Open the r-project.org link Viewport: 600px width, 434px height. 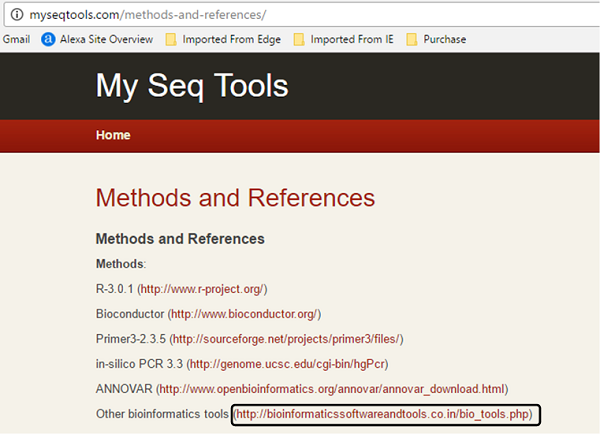point(202,289)
